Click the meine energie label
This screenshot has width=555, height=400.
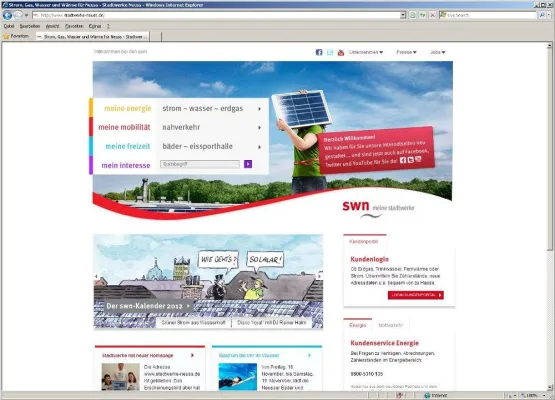[x=128, y=108]
